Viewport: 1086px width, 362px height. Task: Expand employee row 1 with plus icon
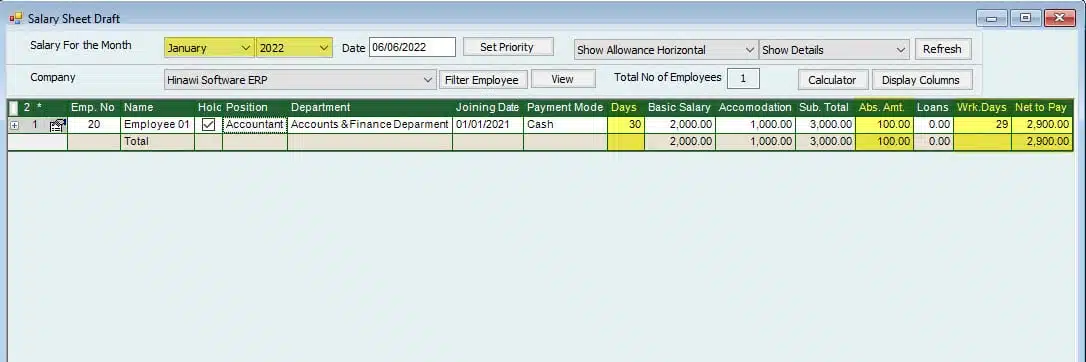tap(15, 125)
